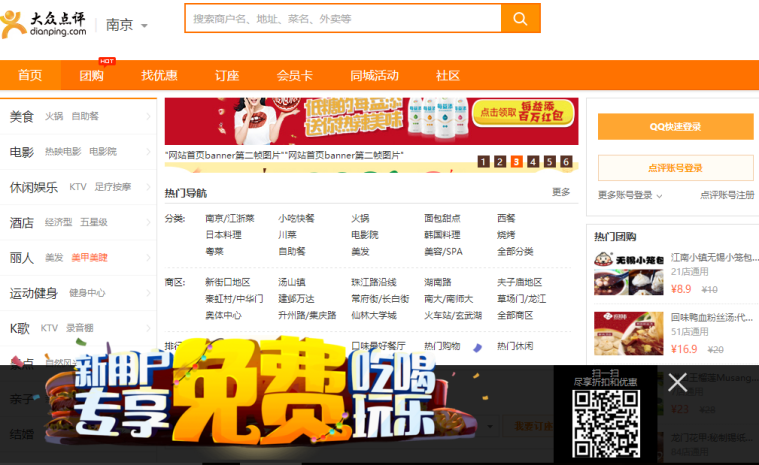This screenshot has height=465, width=759.
Task: Click the 点击领取 red-packet banner button
Action: 522,113
